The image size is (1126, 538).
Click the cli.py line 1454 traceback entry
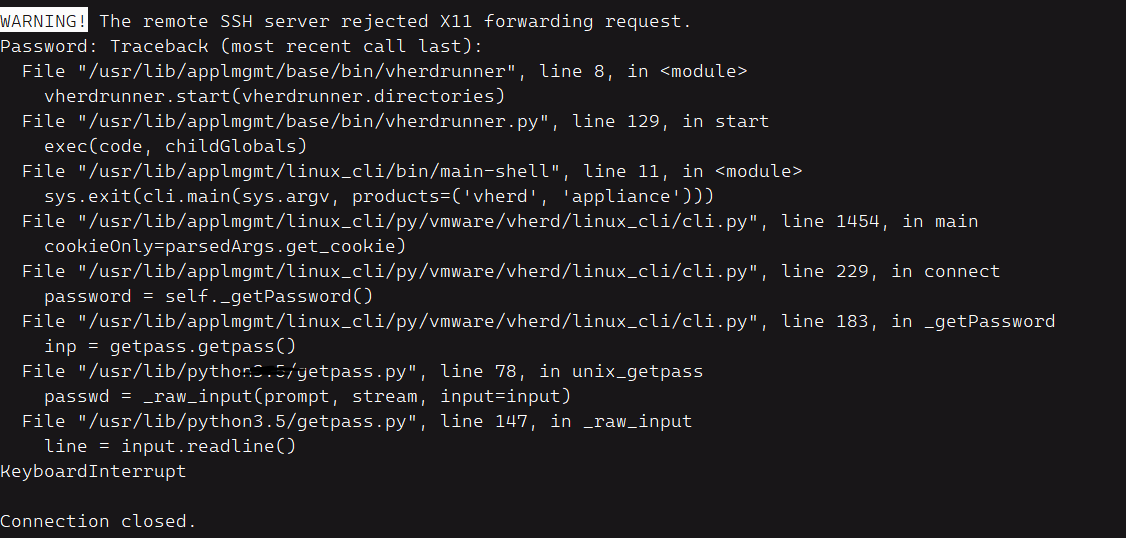point(500,221)
